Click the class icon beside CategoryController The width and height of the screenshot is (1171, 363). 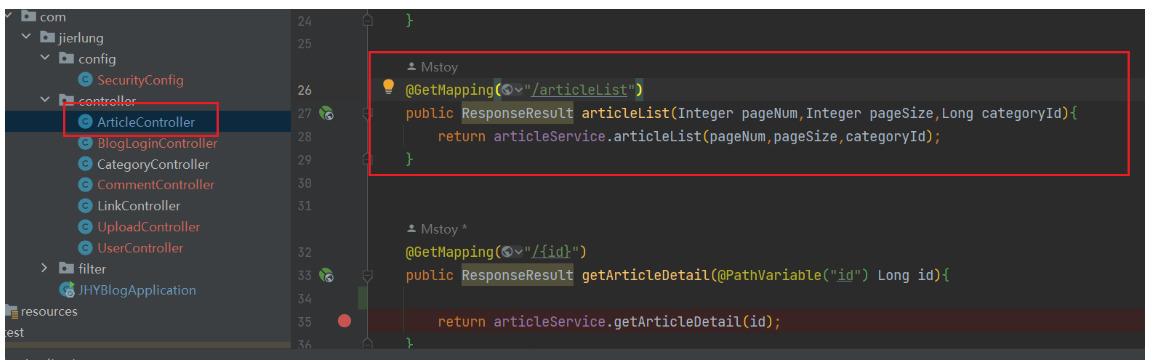(x=85, y=164)
